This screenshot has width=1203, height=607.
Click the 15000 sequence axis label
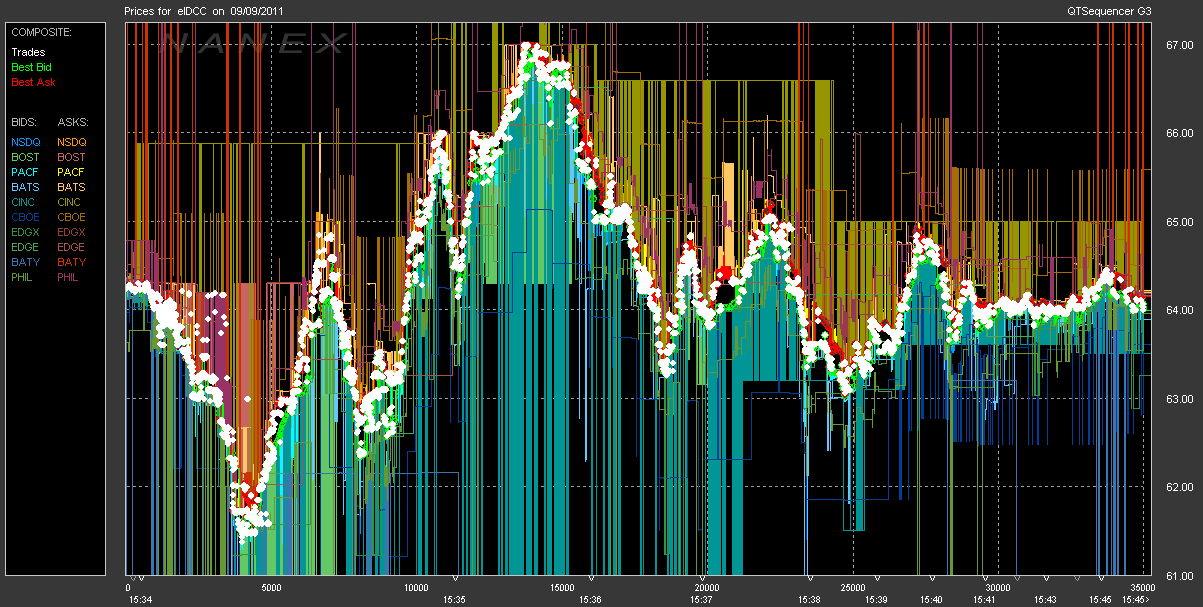click(x=562, y=588)
